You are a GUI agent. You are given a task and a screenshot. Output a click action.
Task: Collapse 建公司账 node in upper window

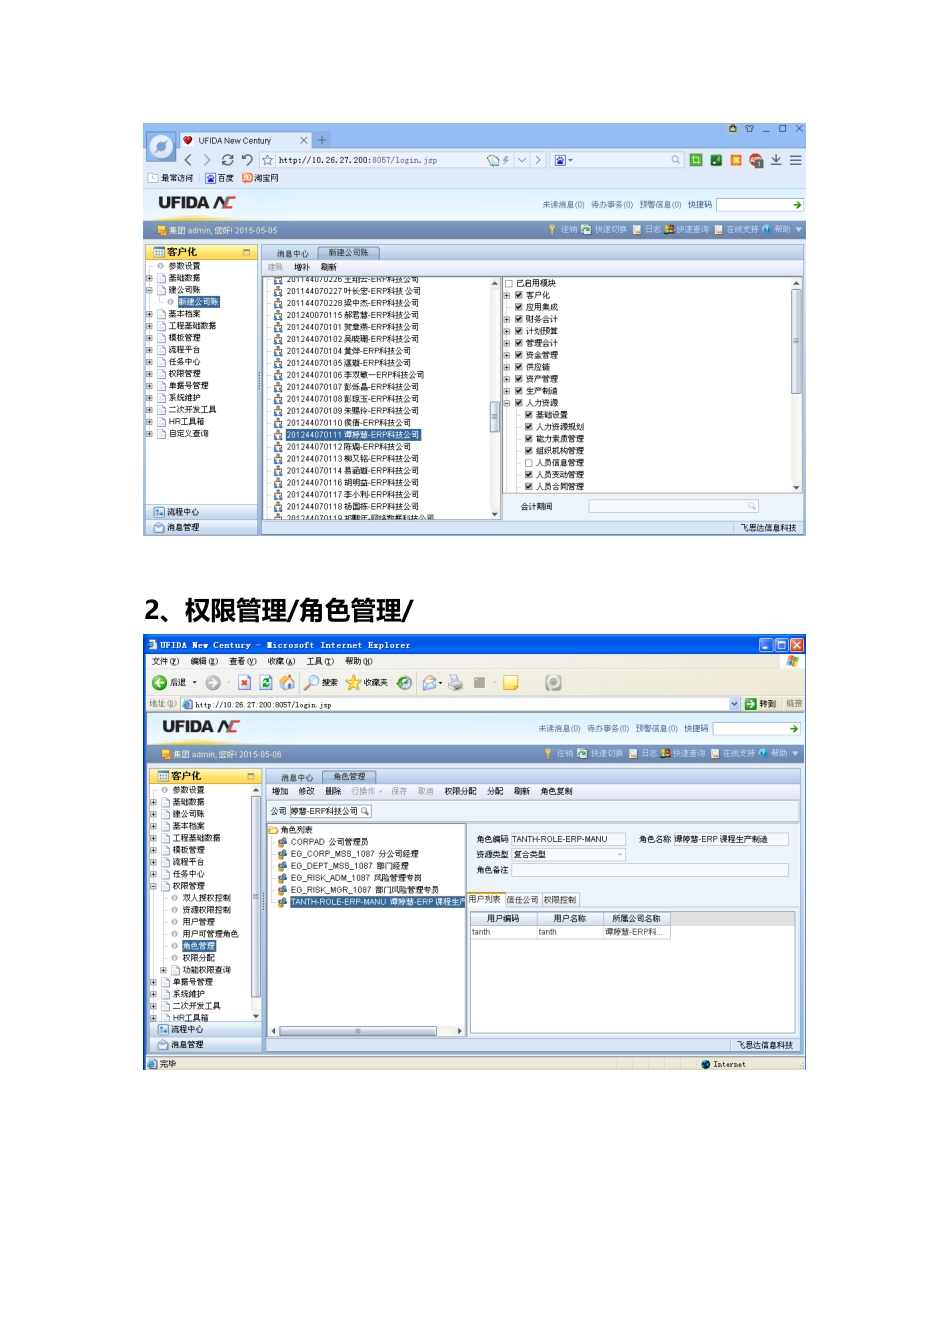pyautogui.click(x=150, y=290)
